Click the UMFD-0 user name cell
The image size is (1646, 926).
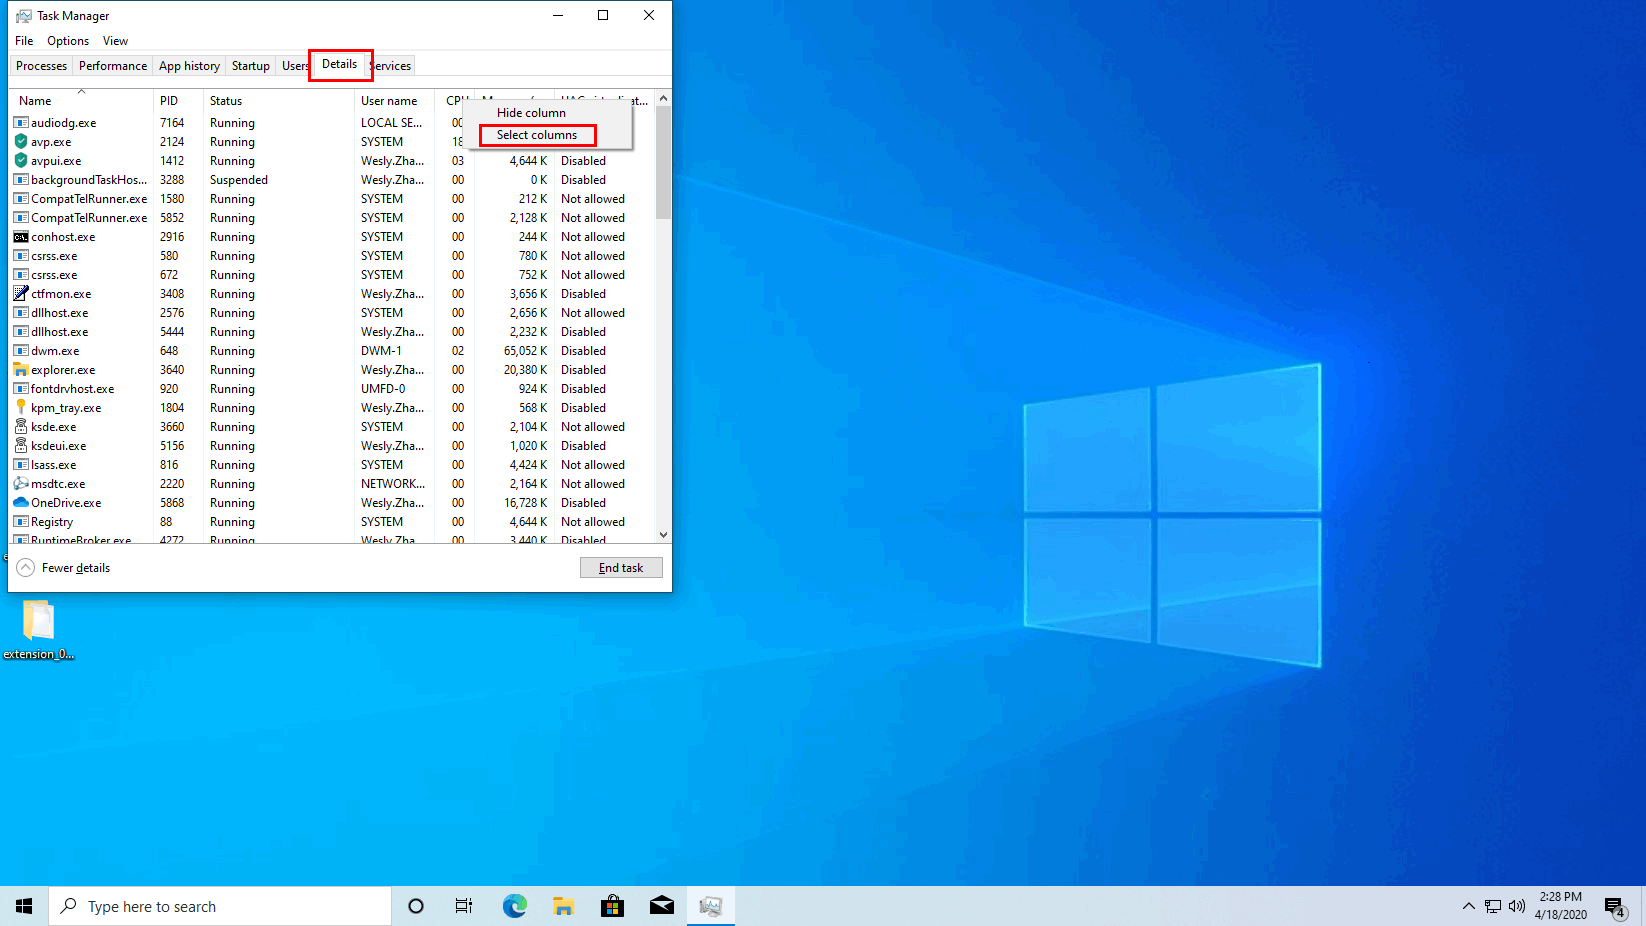[383, 389]
